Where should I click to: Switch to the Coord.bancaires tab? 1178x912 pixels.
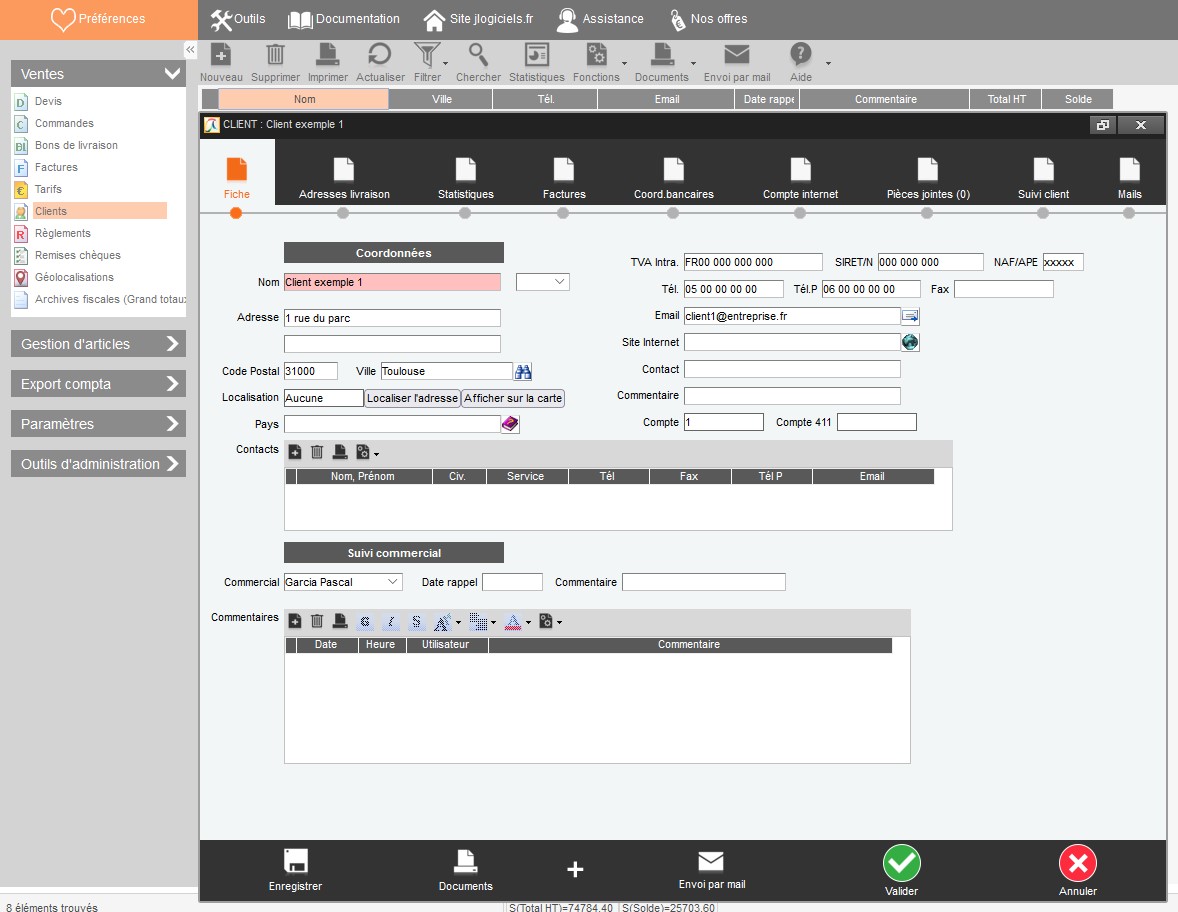click(x=673, y=179)
